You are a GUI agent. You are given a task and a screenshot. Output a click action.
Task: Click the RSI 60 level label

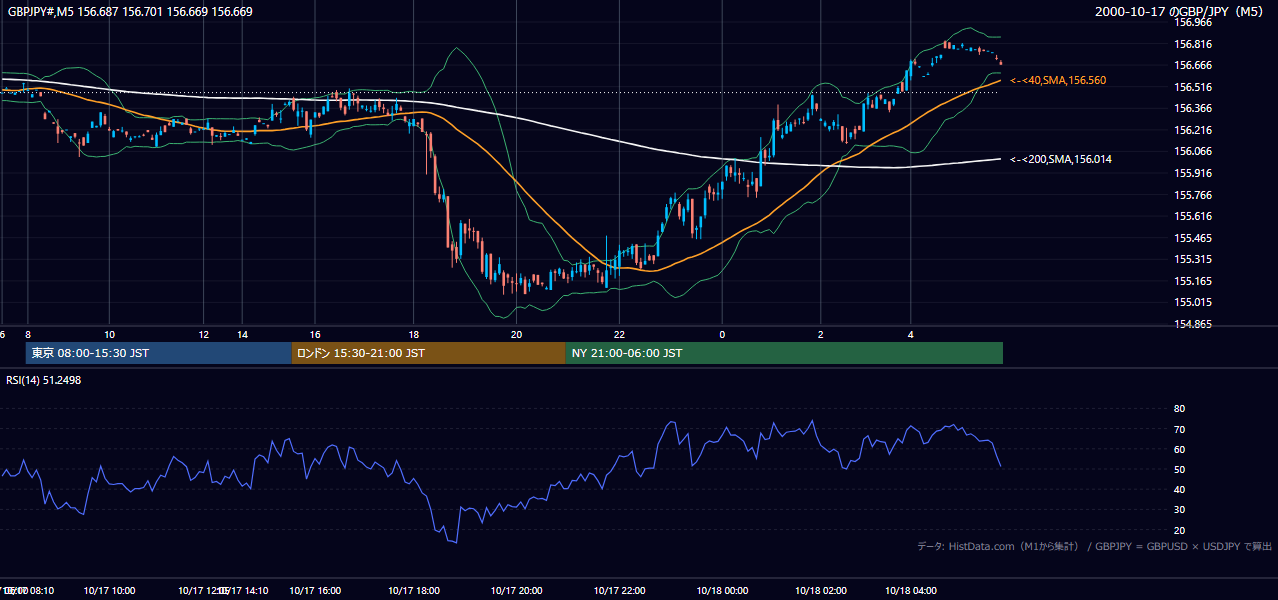pos(1179,449)
